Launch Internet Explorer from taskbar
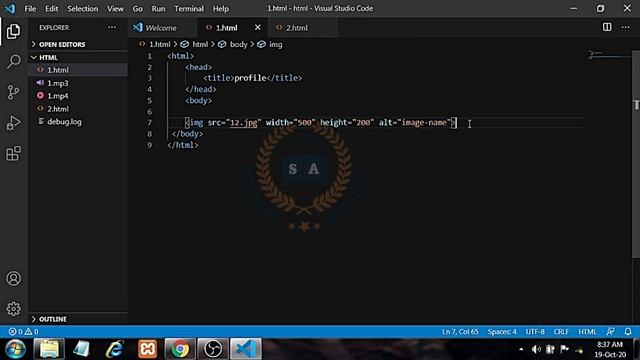The height and width of the screenshot is (360, 640). coord(115,349)
